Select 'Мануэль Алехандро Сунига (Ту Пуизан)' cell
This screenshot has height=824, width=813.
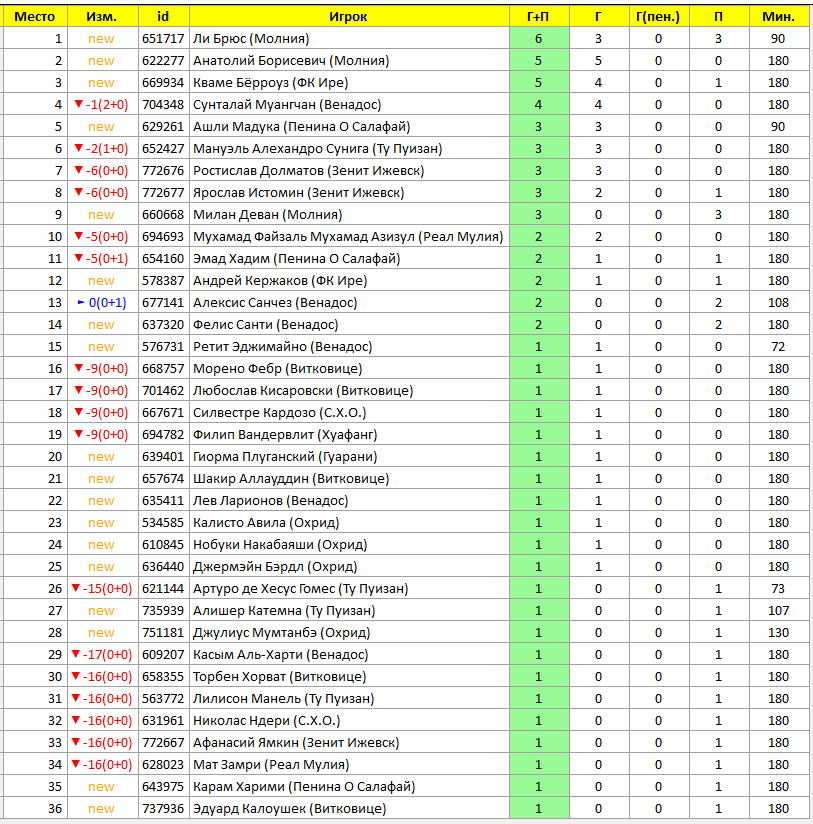pyautogui.click(x=349, y=149)
